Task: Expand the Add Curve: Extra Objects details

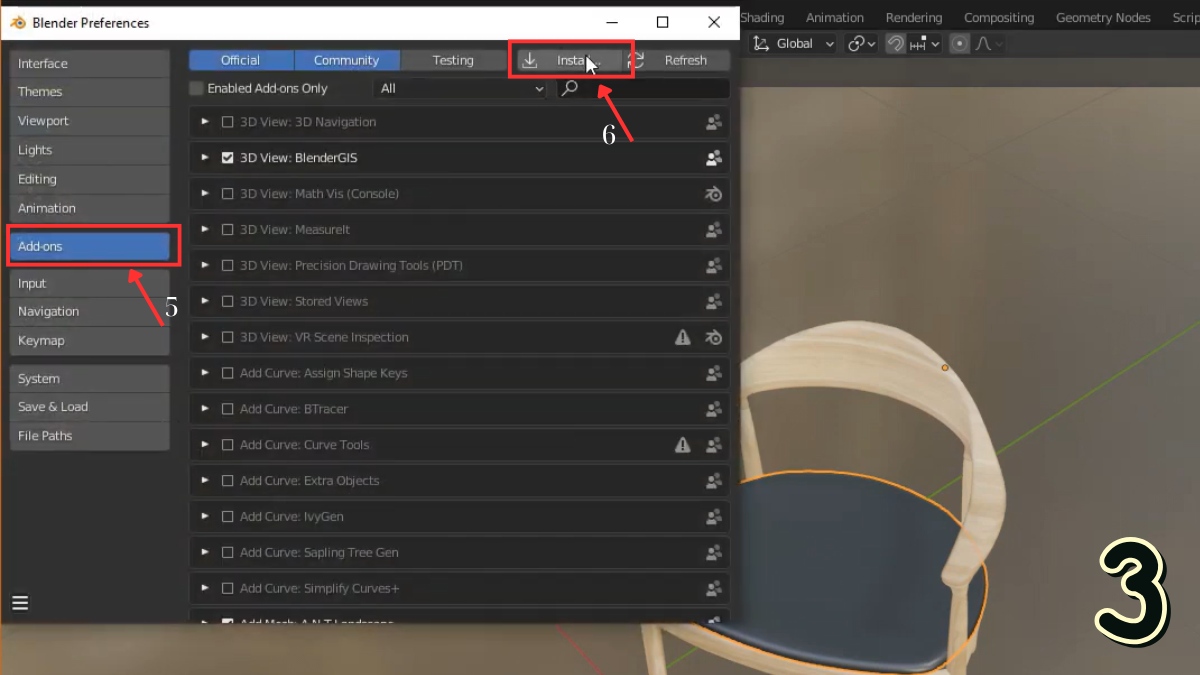Action: pyautogui.click(x=205, y=481)
